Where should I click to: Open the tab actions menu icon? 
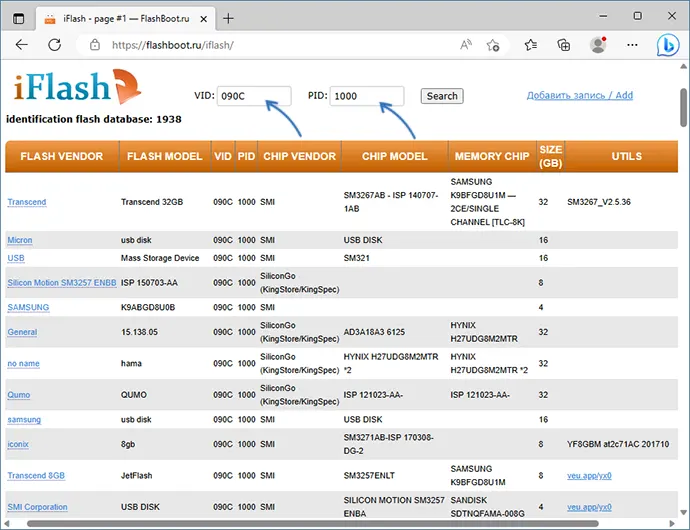point(18,18)
